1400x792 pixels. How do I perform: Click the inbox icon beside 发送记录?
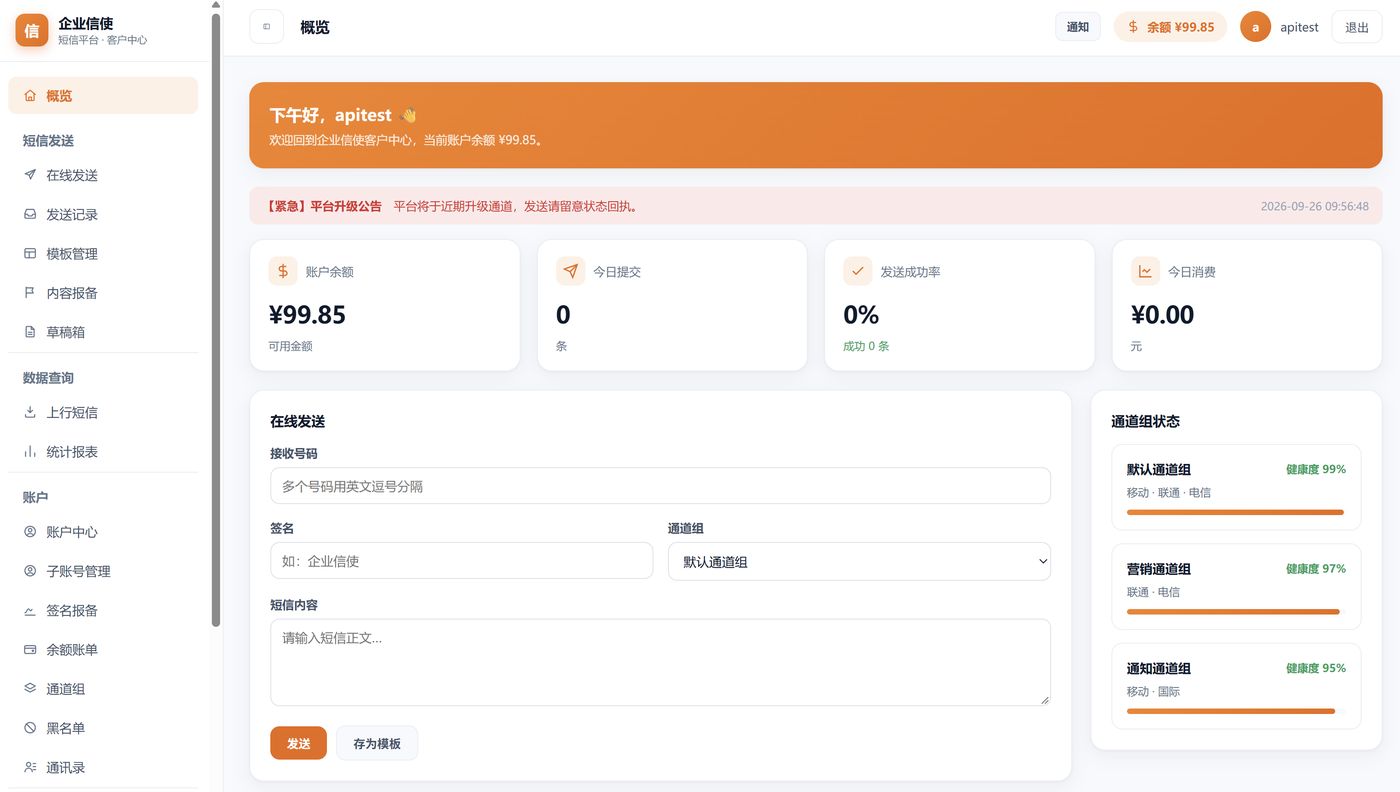tap(30, 214)
